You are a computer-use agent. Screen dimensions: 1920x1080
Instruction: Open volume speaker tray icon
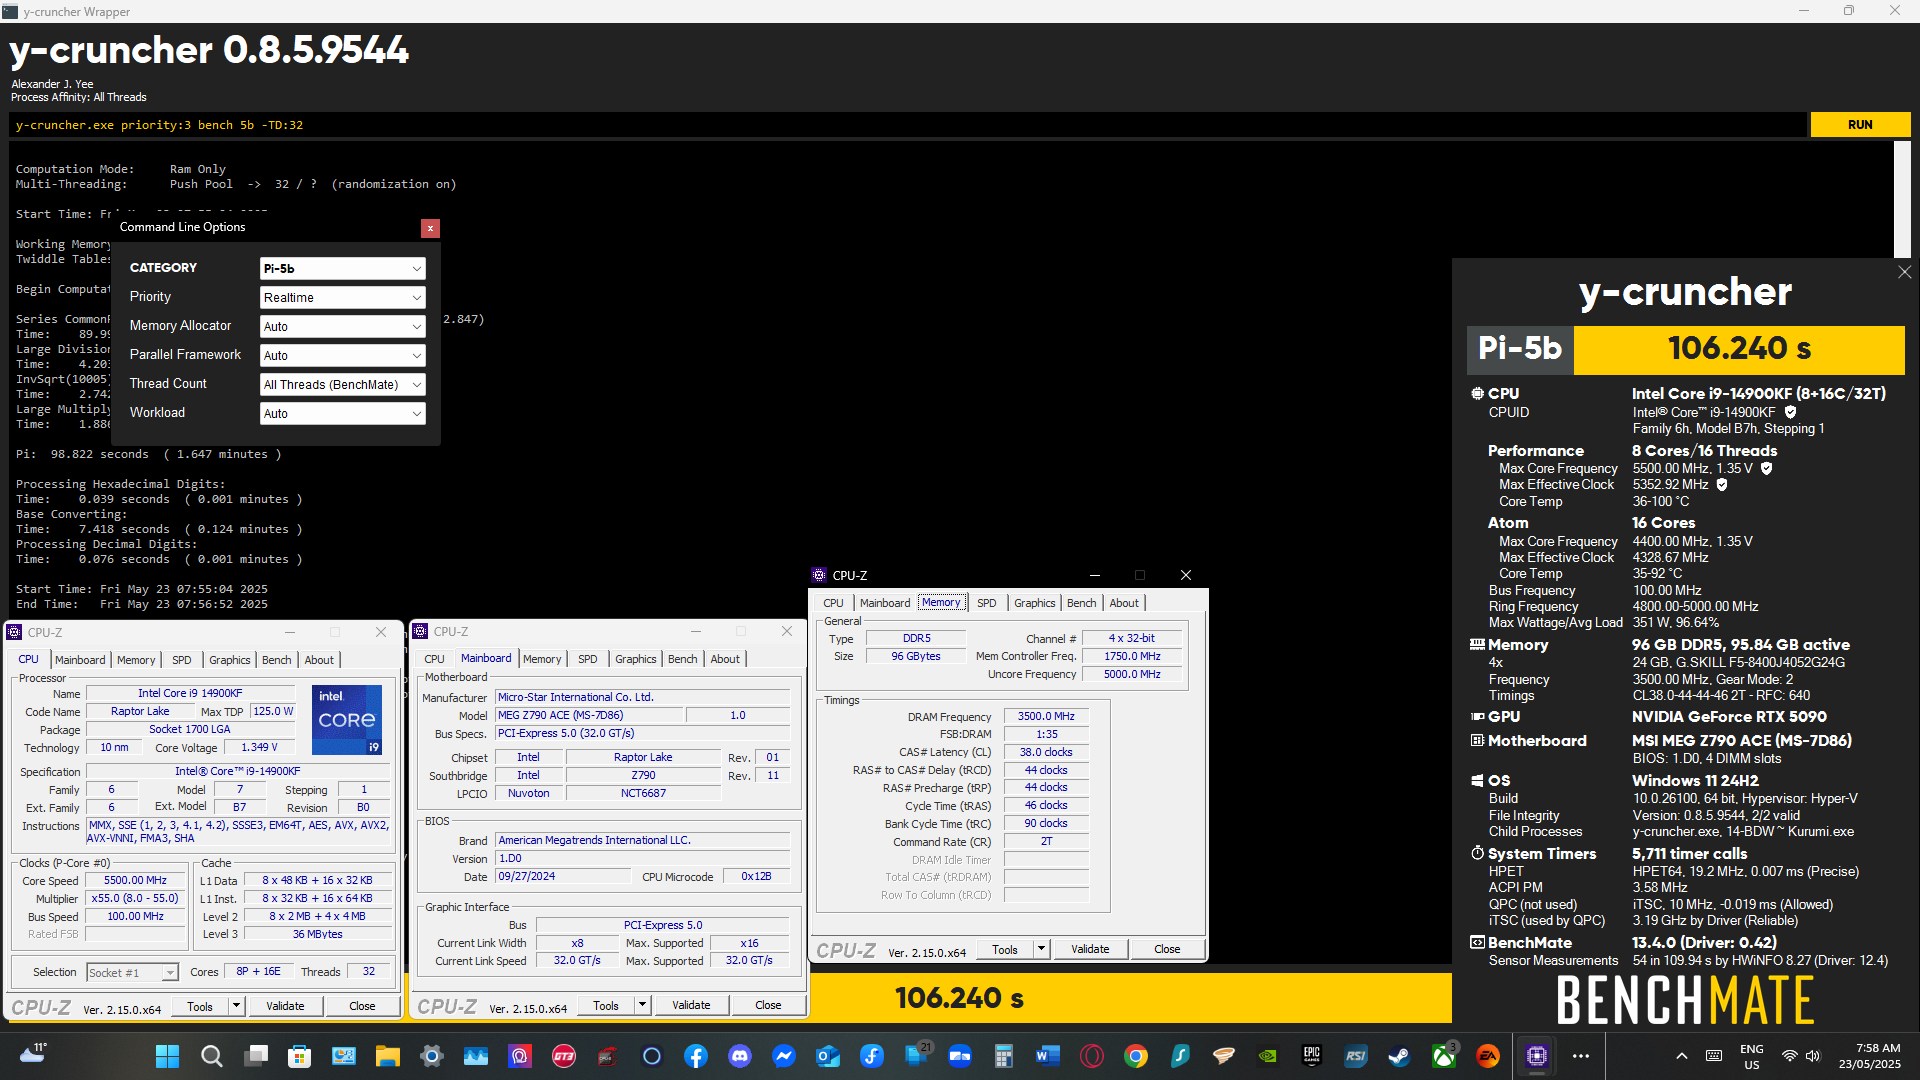(x=1813, y=1056)
